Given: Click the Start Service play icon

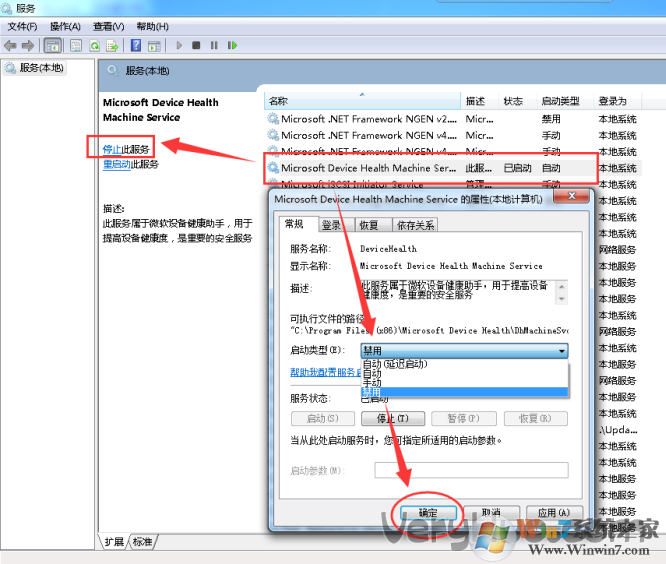Looking at the screenshot, I should (x=179, y=45).
